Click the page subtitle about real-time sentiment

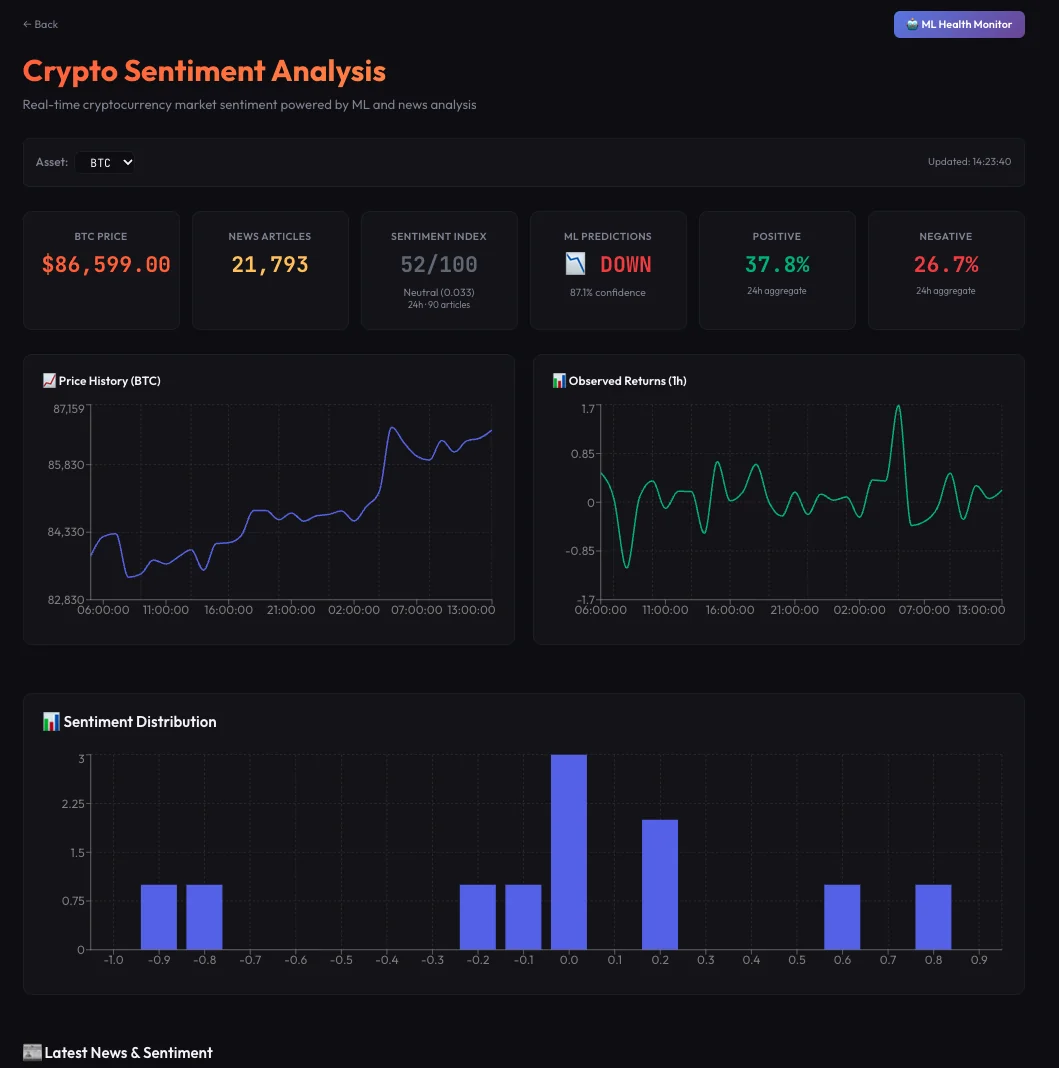249,105
